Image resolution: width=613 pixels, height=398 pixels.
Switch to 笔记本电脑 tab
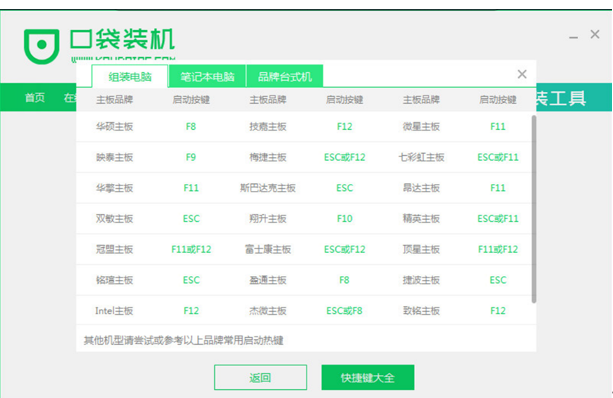[207, 77]
